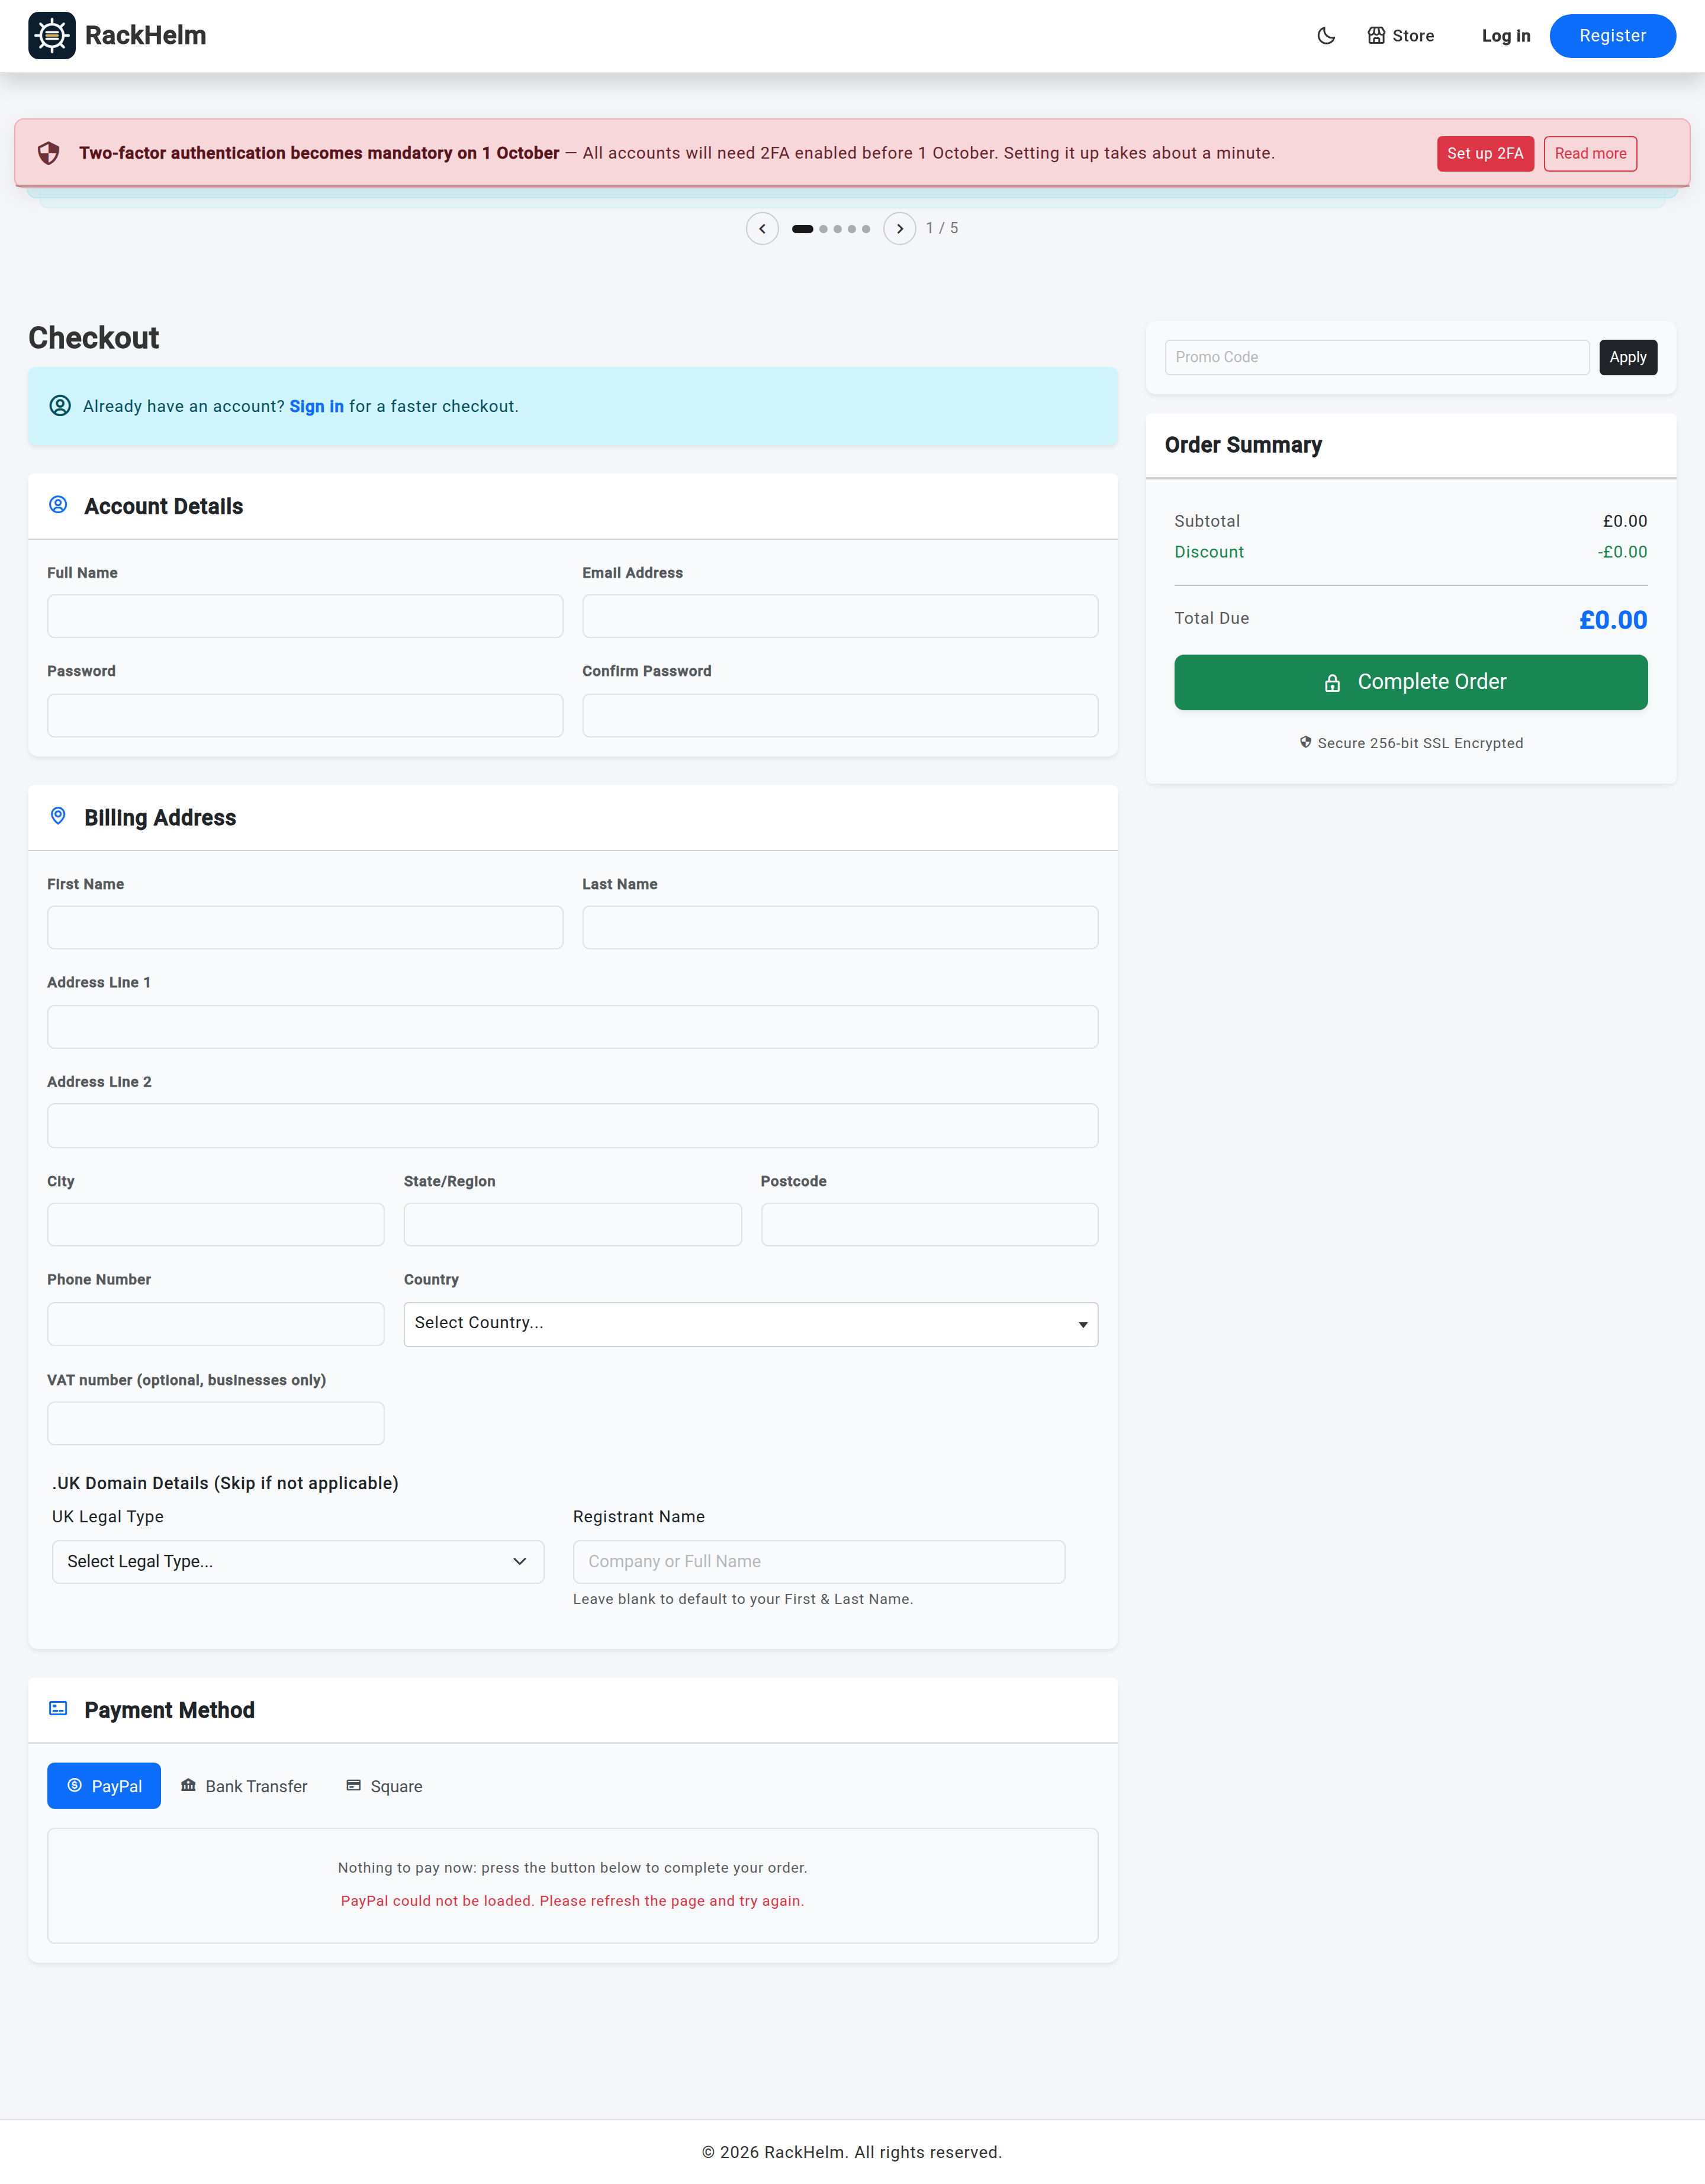Select the last carousel dot indicator
The image size is (1705, 2184).
[866, 229]
